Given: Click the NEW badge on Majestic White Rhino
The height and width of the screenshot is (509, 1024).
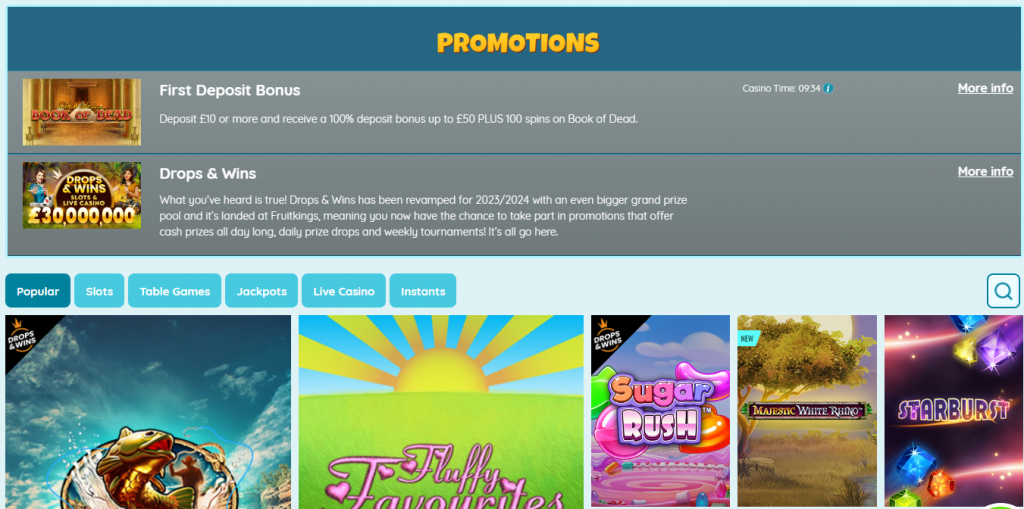Looking at the screenshot, I should pyautogui.click(x=746, y=339).
